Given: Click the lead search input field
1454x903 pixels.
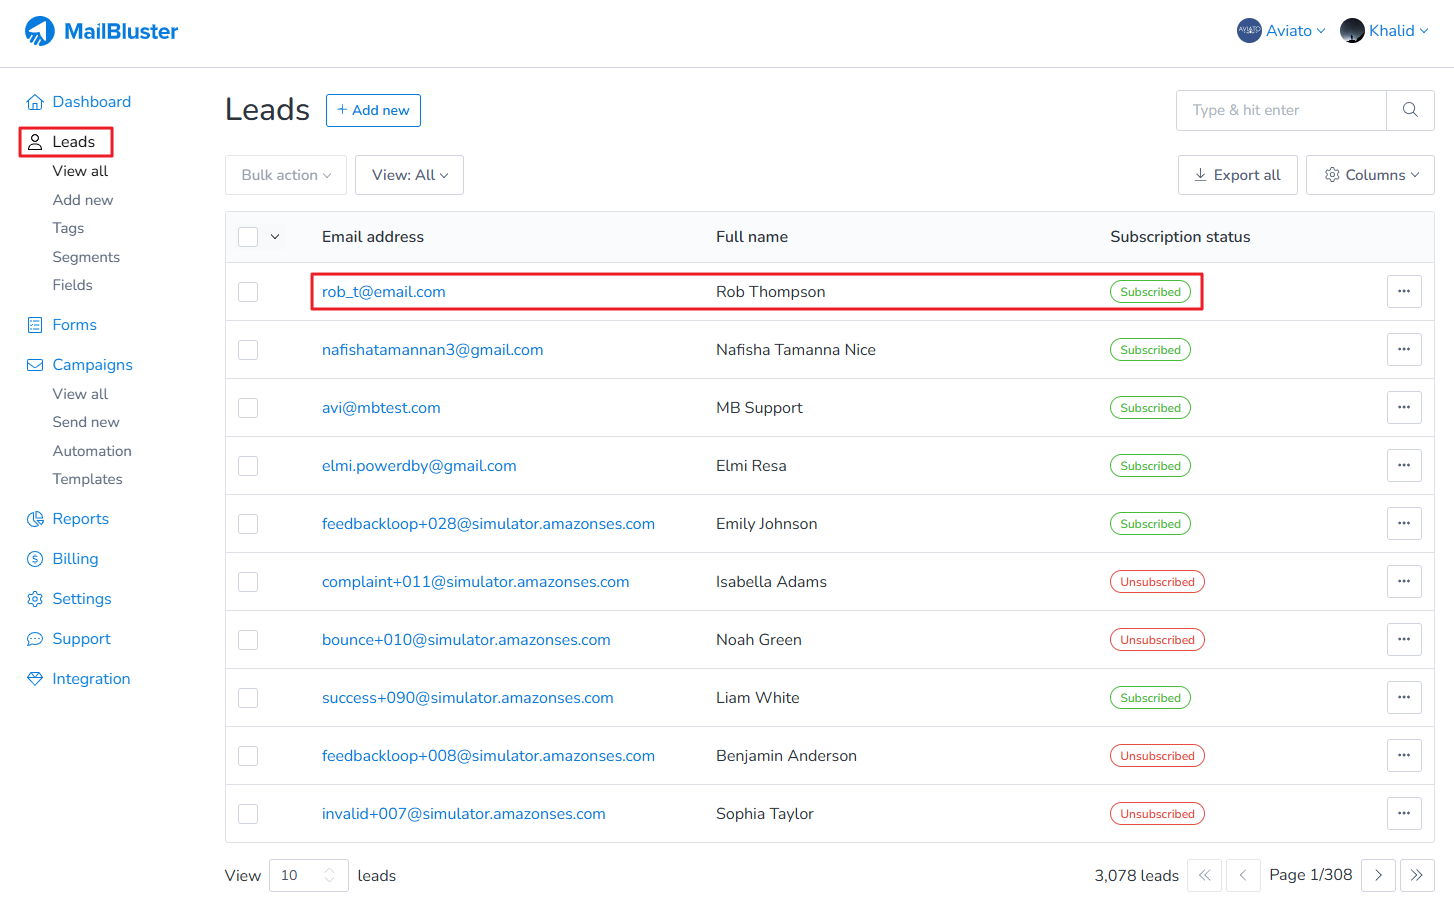Looking at the screenshot, I should [x=1281, y=110].
